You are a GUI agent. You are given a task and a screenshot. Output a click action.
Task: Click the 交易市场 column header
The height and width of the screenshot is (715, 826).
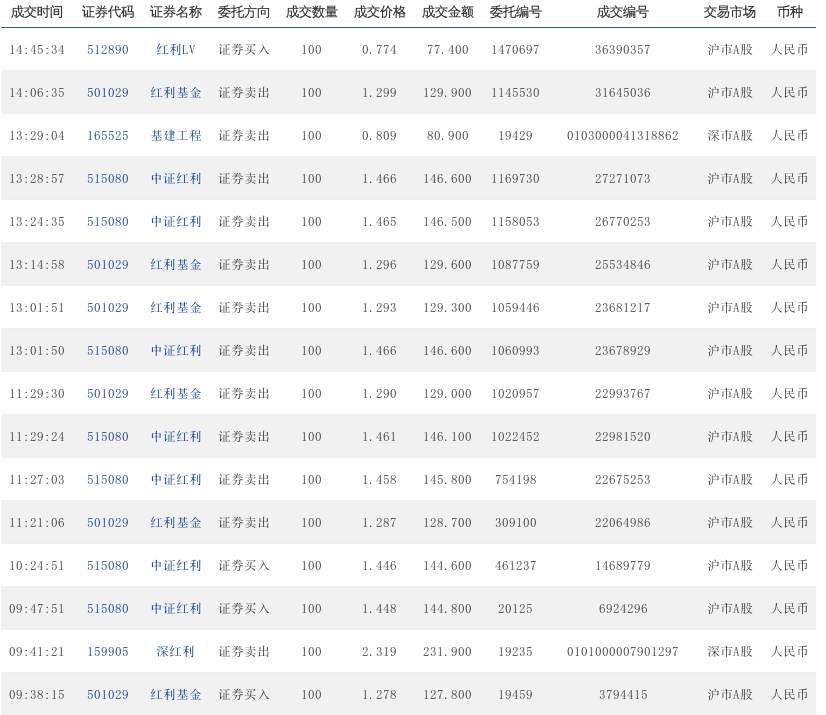pyautogui.click(x=729, y=13)
